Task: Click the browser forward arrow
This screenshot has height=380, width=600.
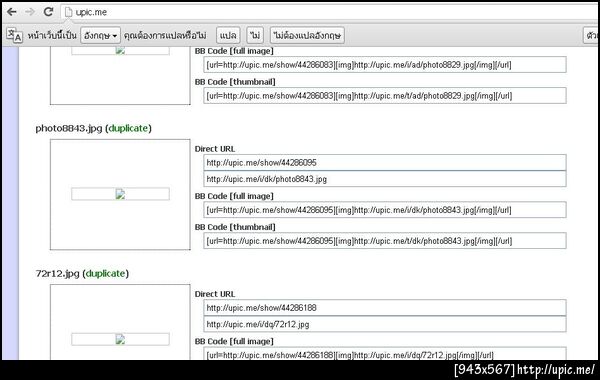Action: point(29,12)
